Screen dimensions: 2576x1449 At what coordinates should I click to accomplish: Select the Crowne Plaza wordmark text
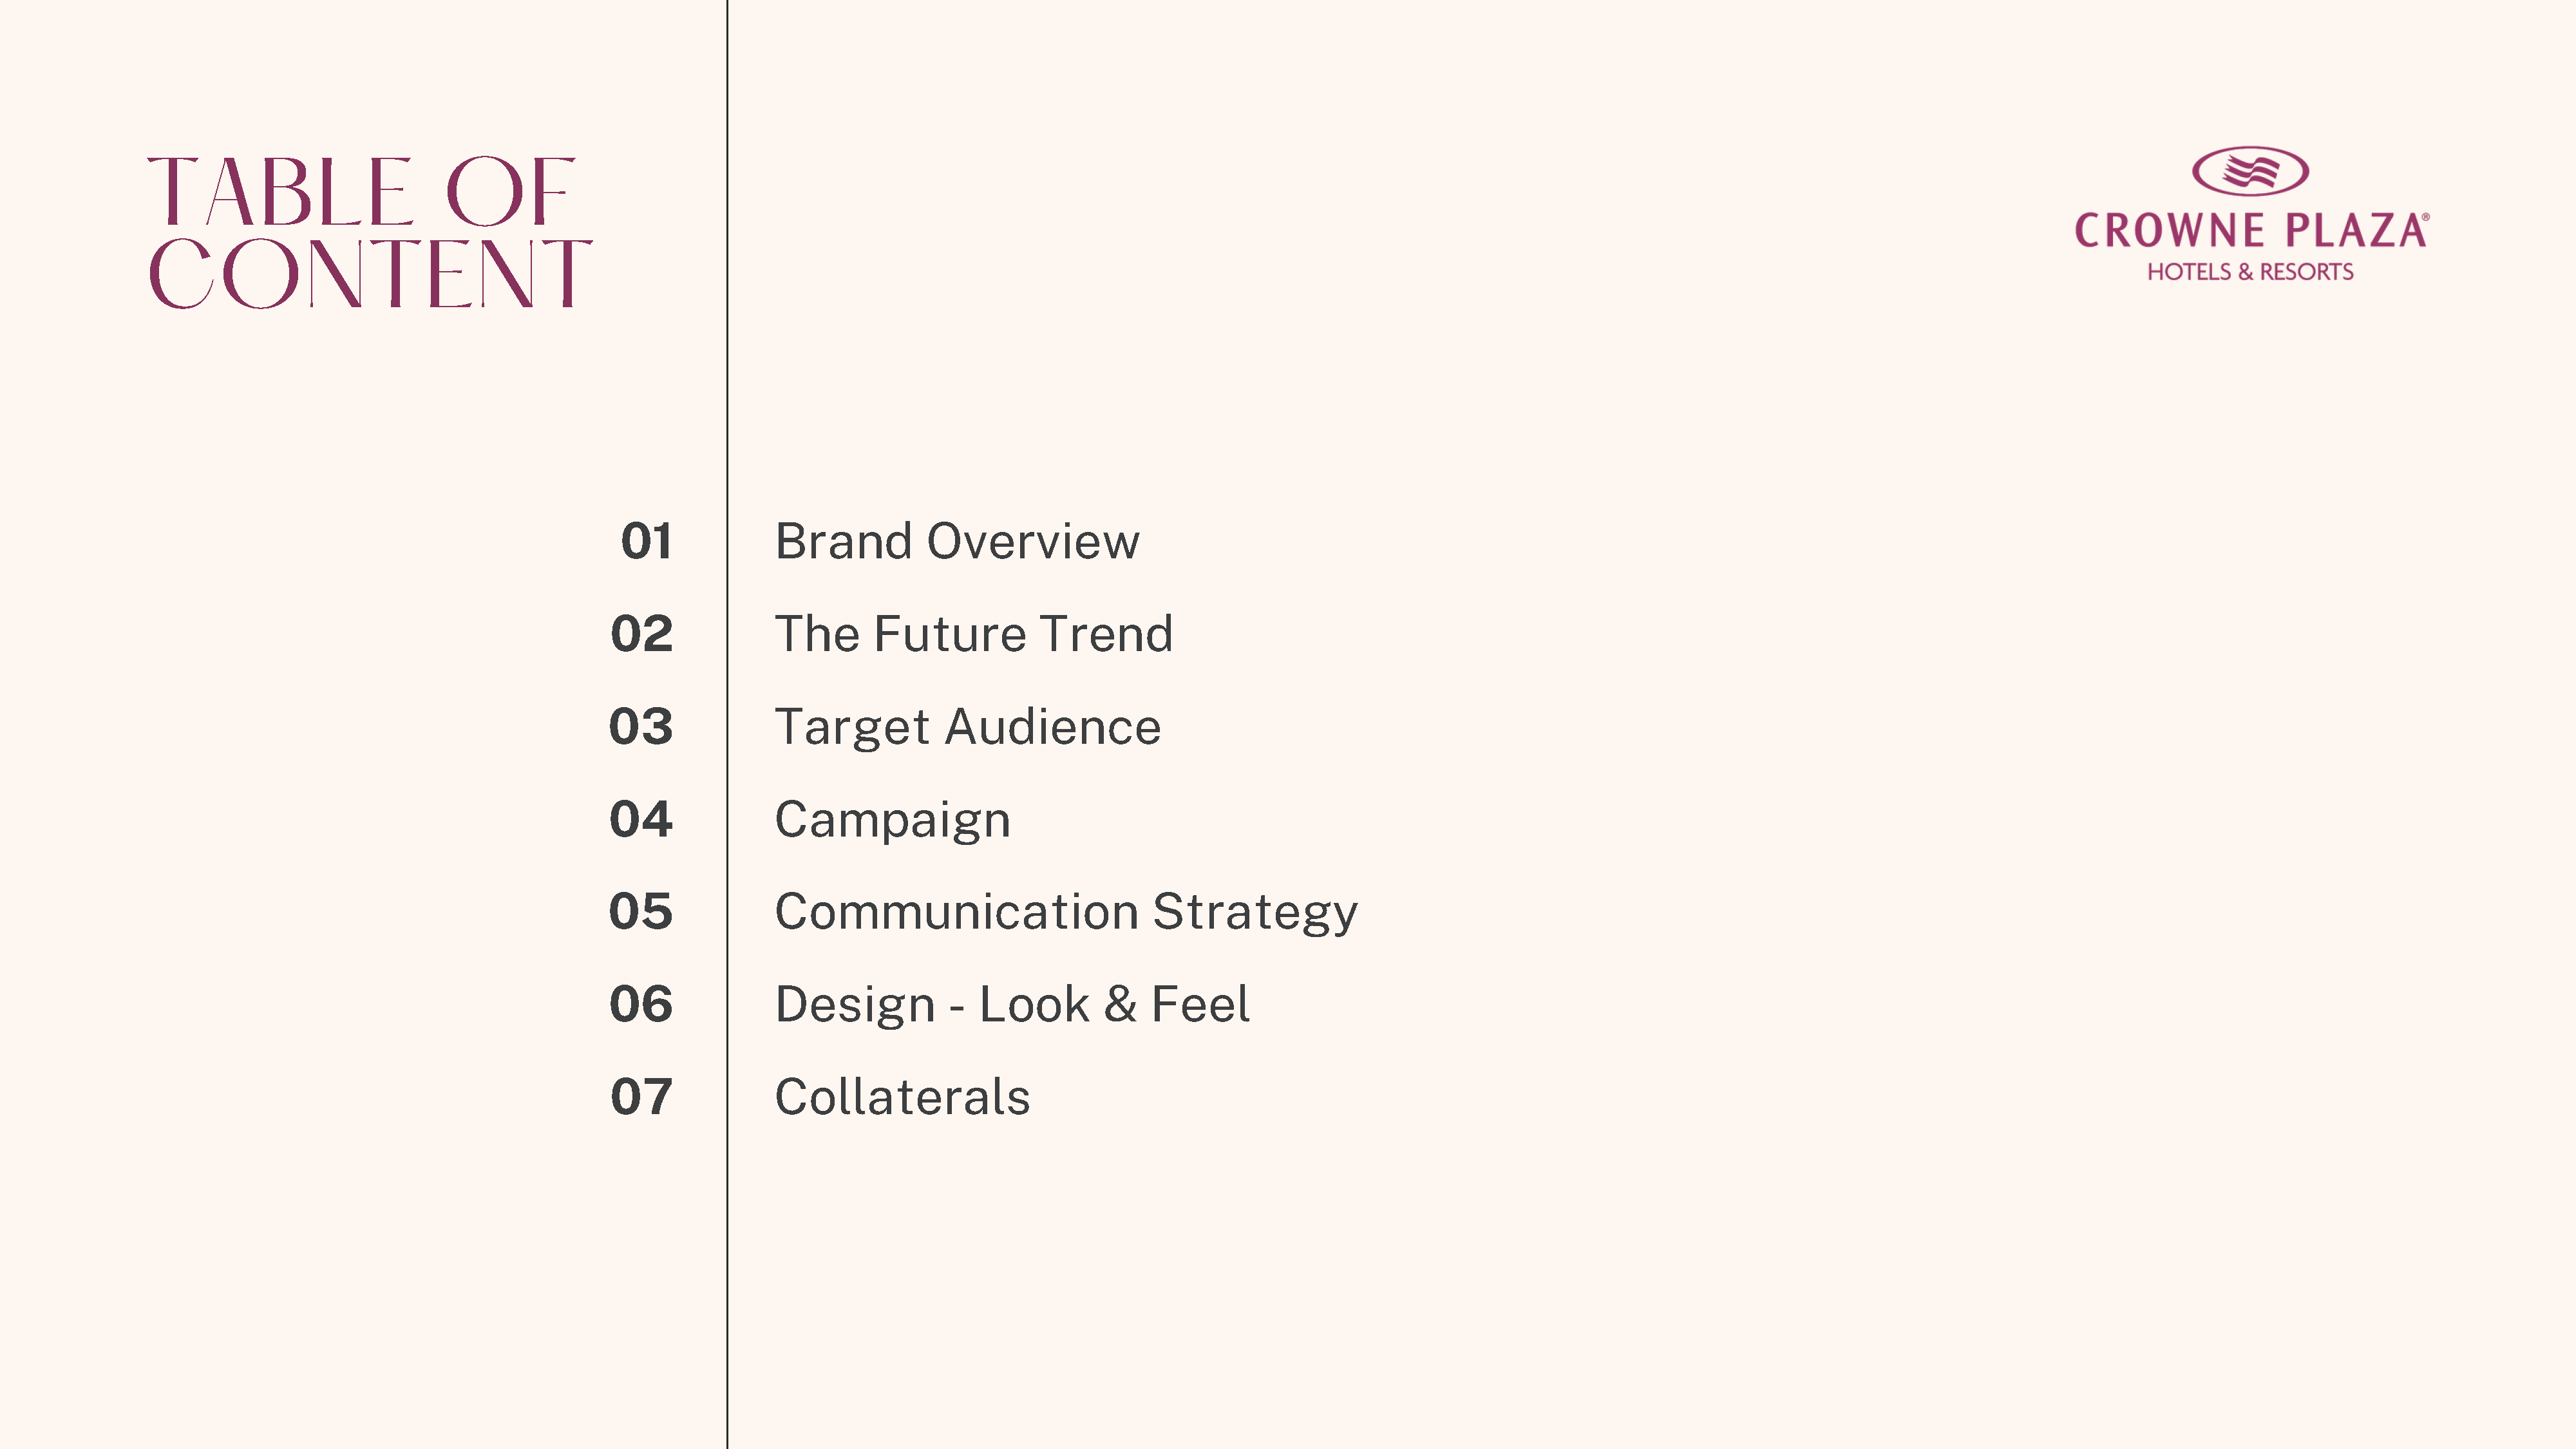click(x=2251, y=230)
